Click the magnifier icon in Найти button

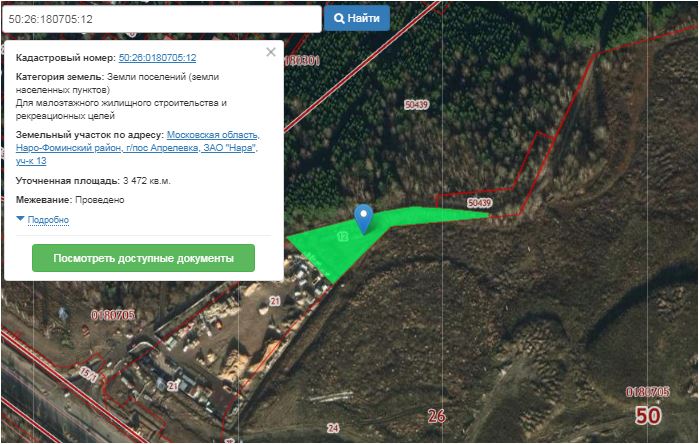[339, 18]
